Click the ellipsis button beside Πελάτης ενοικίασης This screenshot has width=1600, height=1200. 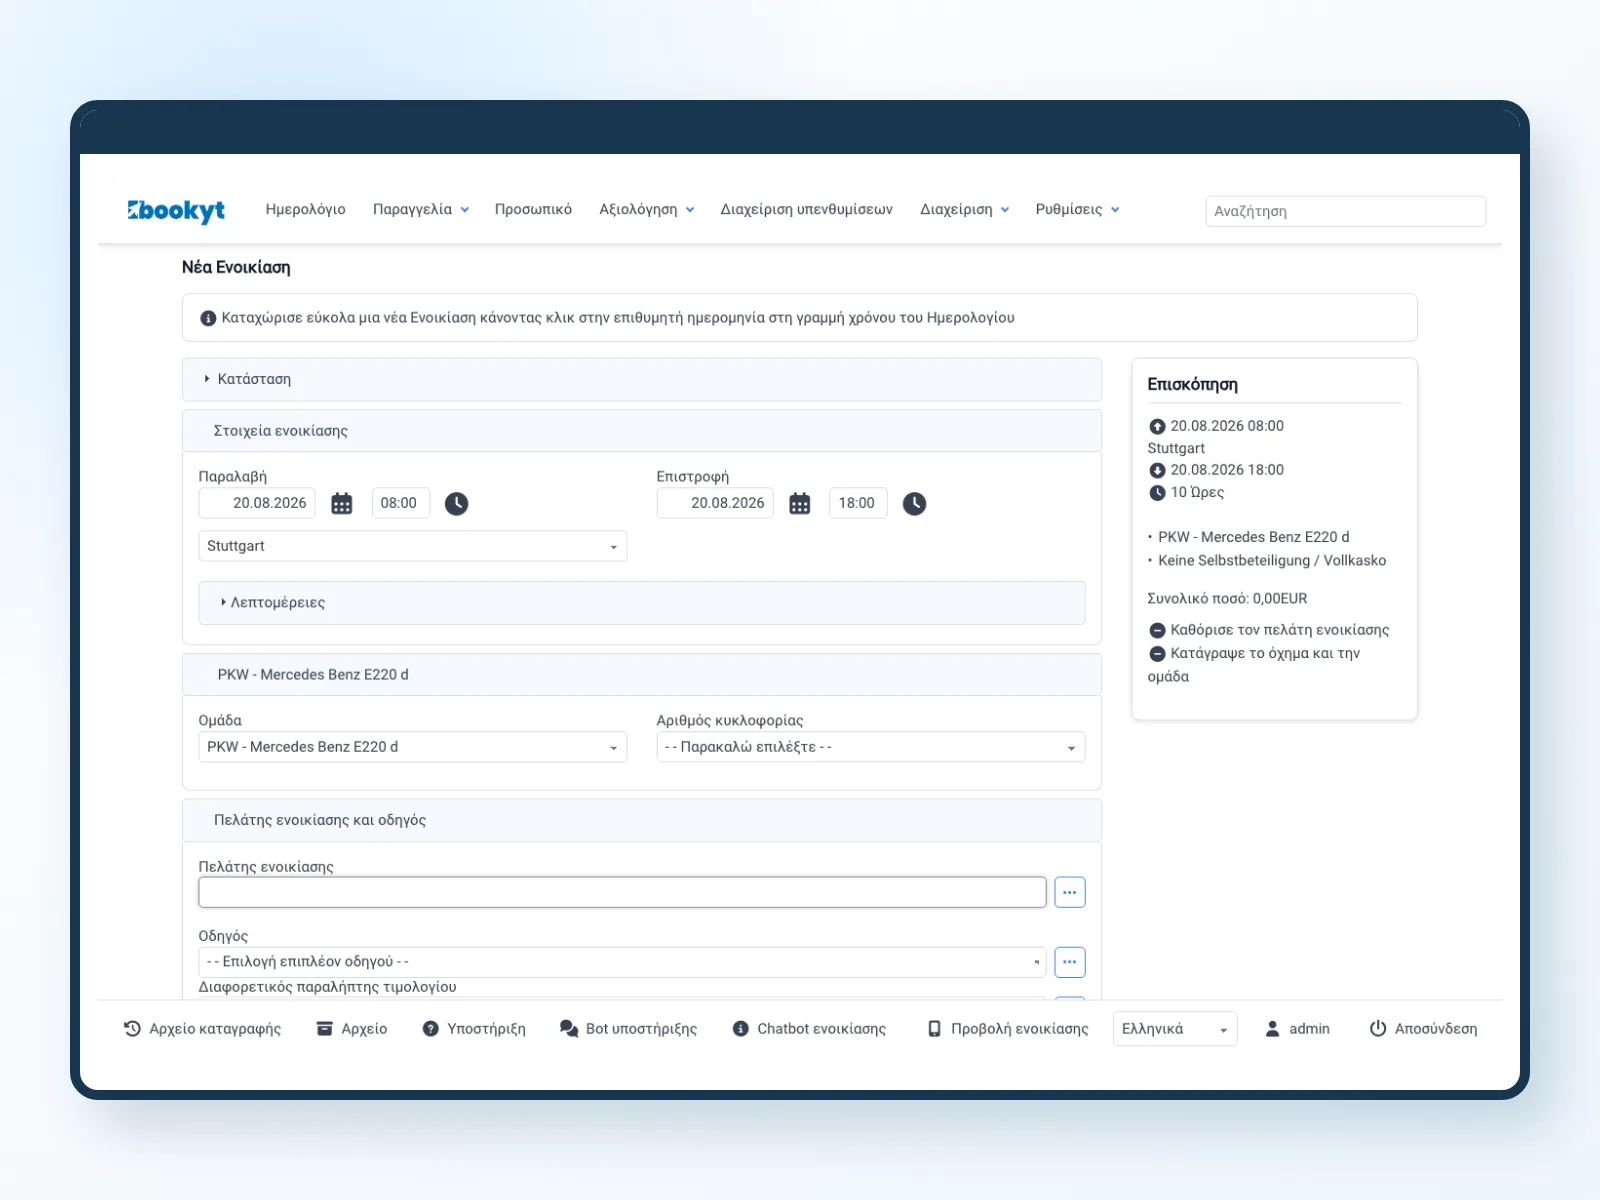(1070, 892)
